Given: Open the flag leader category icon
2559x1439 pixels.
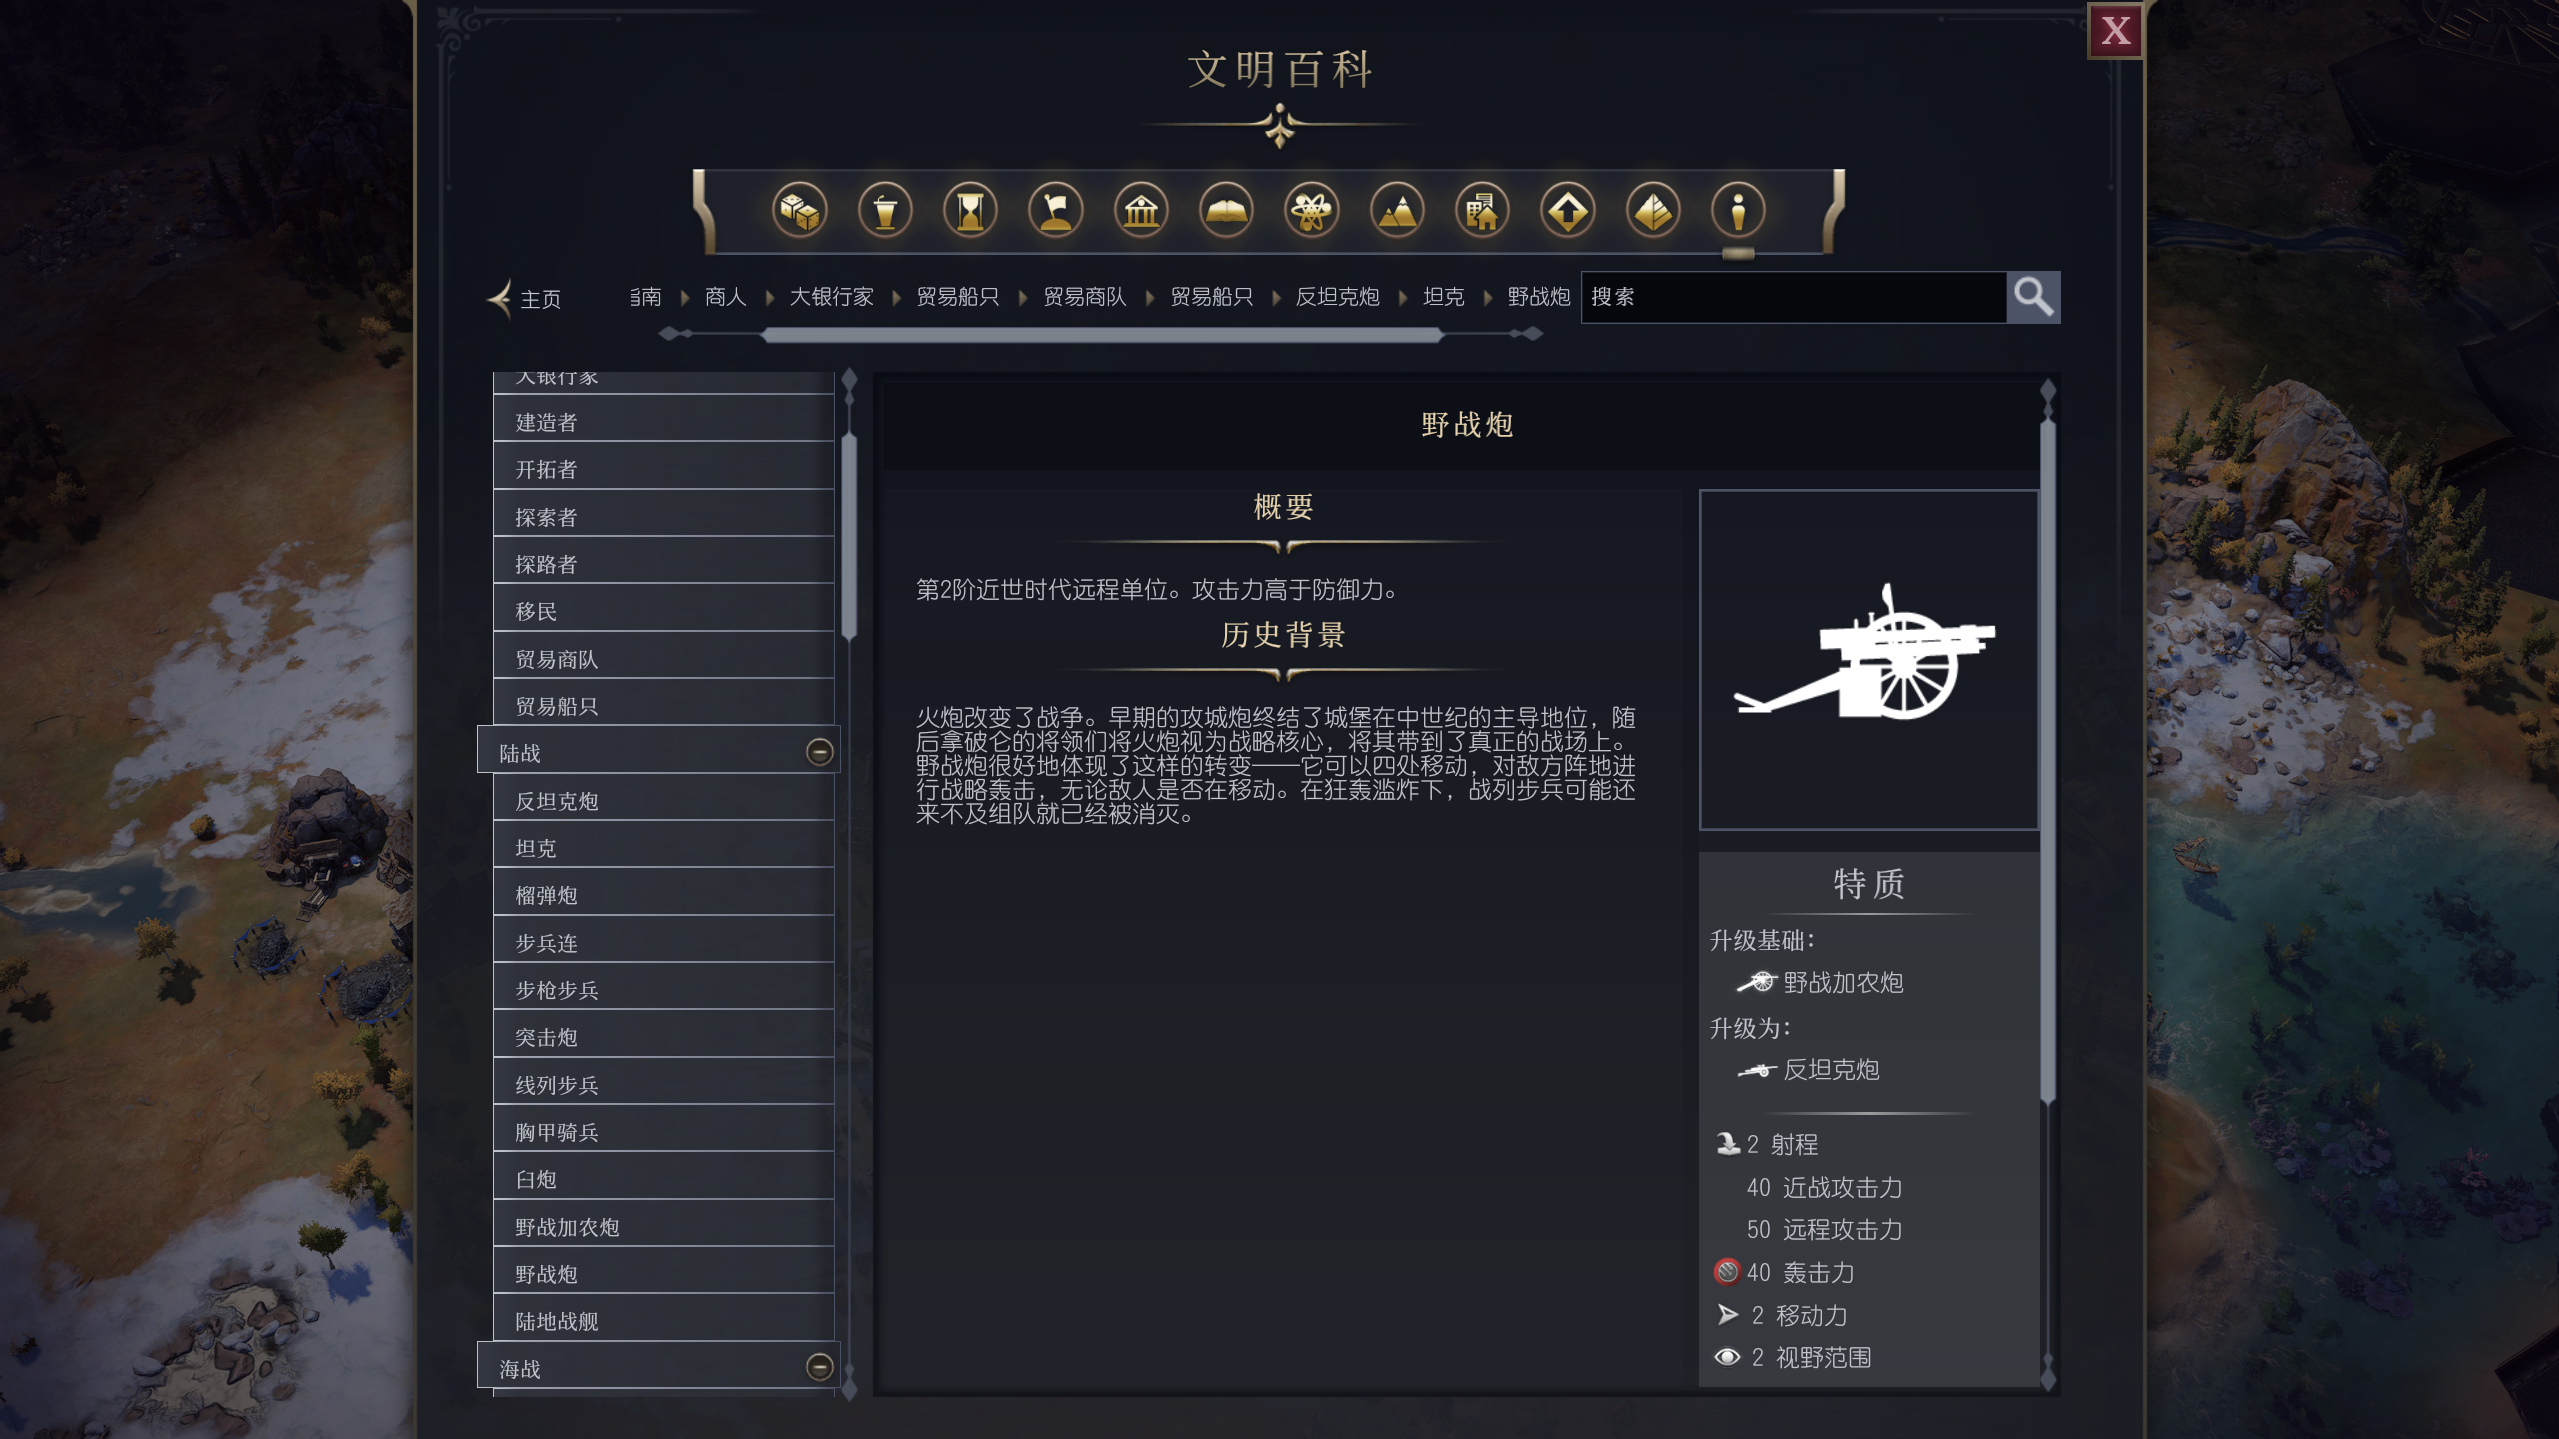Looking at the screenshot, I should click(x=1055, y=211).
